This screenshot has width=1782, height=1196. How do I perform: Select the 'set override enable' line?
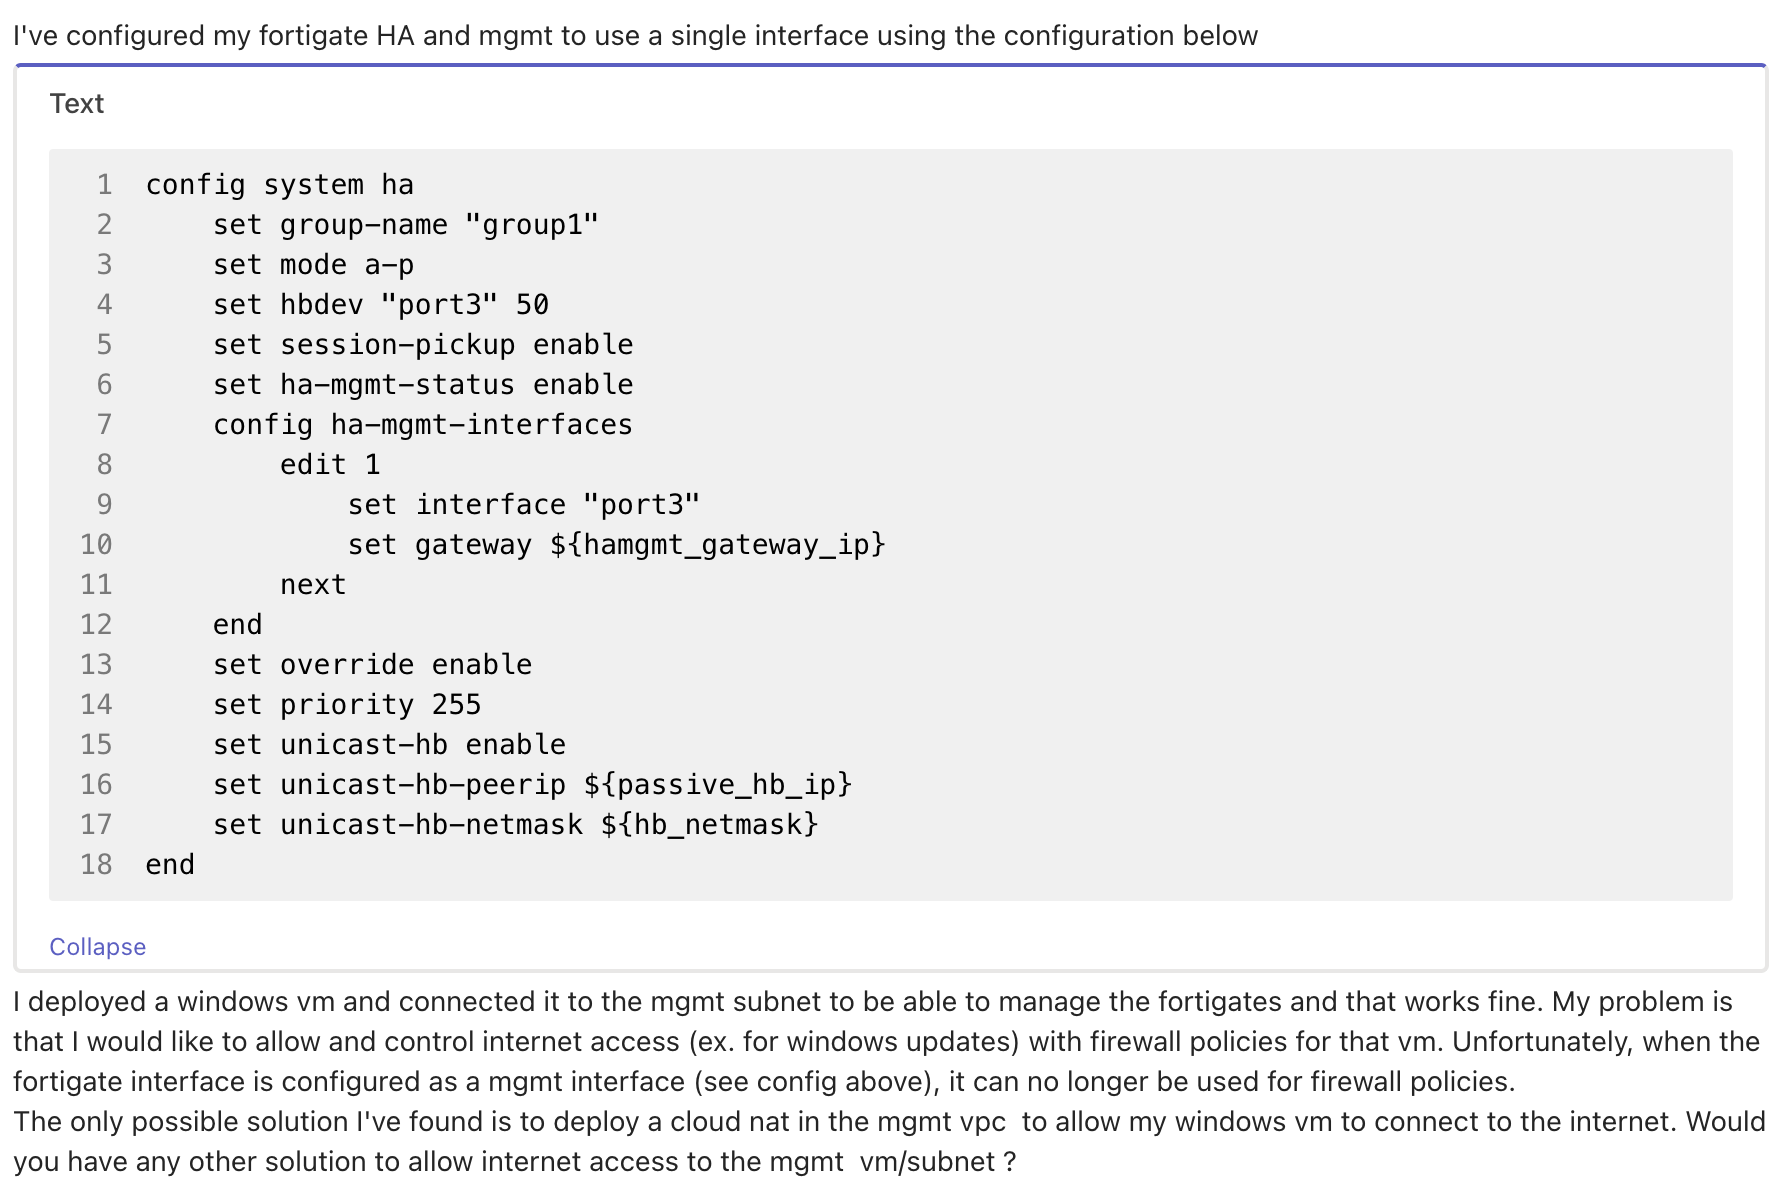(x=372, y=664)
